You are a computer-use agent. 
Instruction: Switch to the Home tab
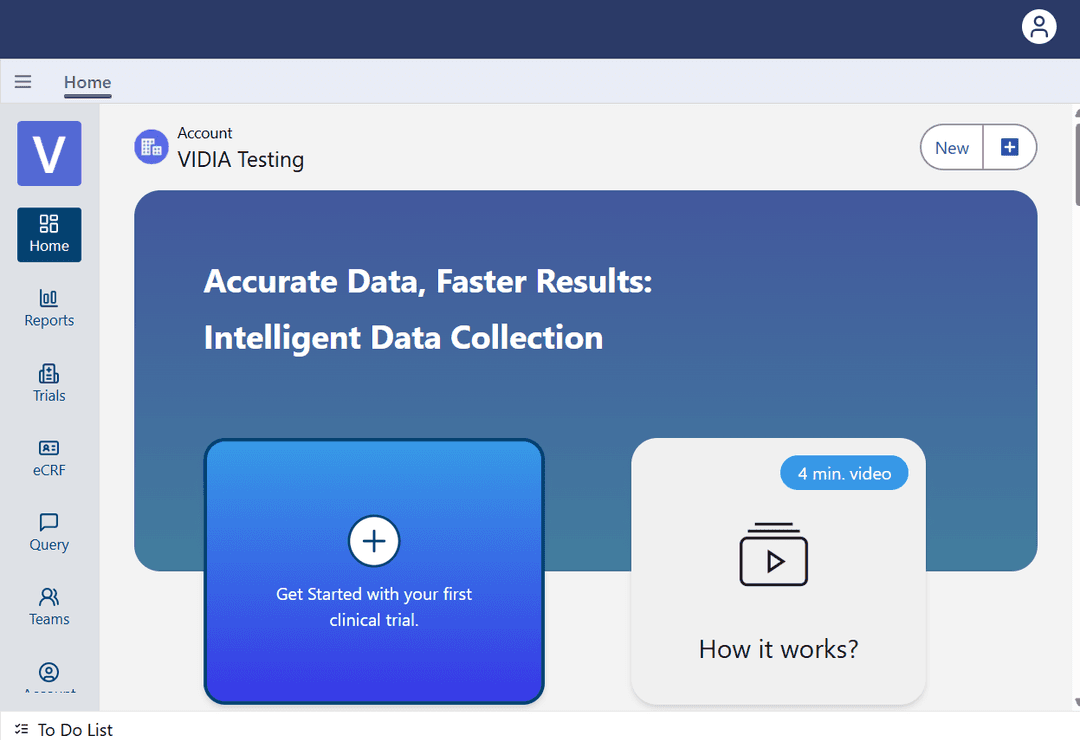click(x=87, y=82)
